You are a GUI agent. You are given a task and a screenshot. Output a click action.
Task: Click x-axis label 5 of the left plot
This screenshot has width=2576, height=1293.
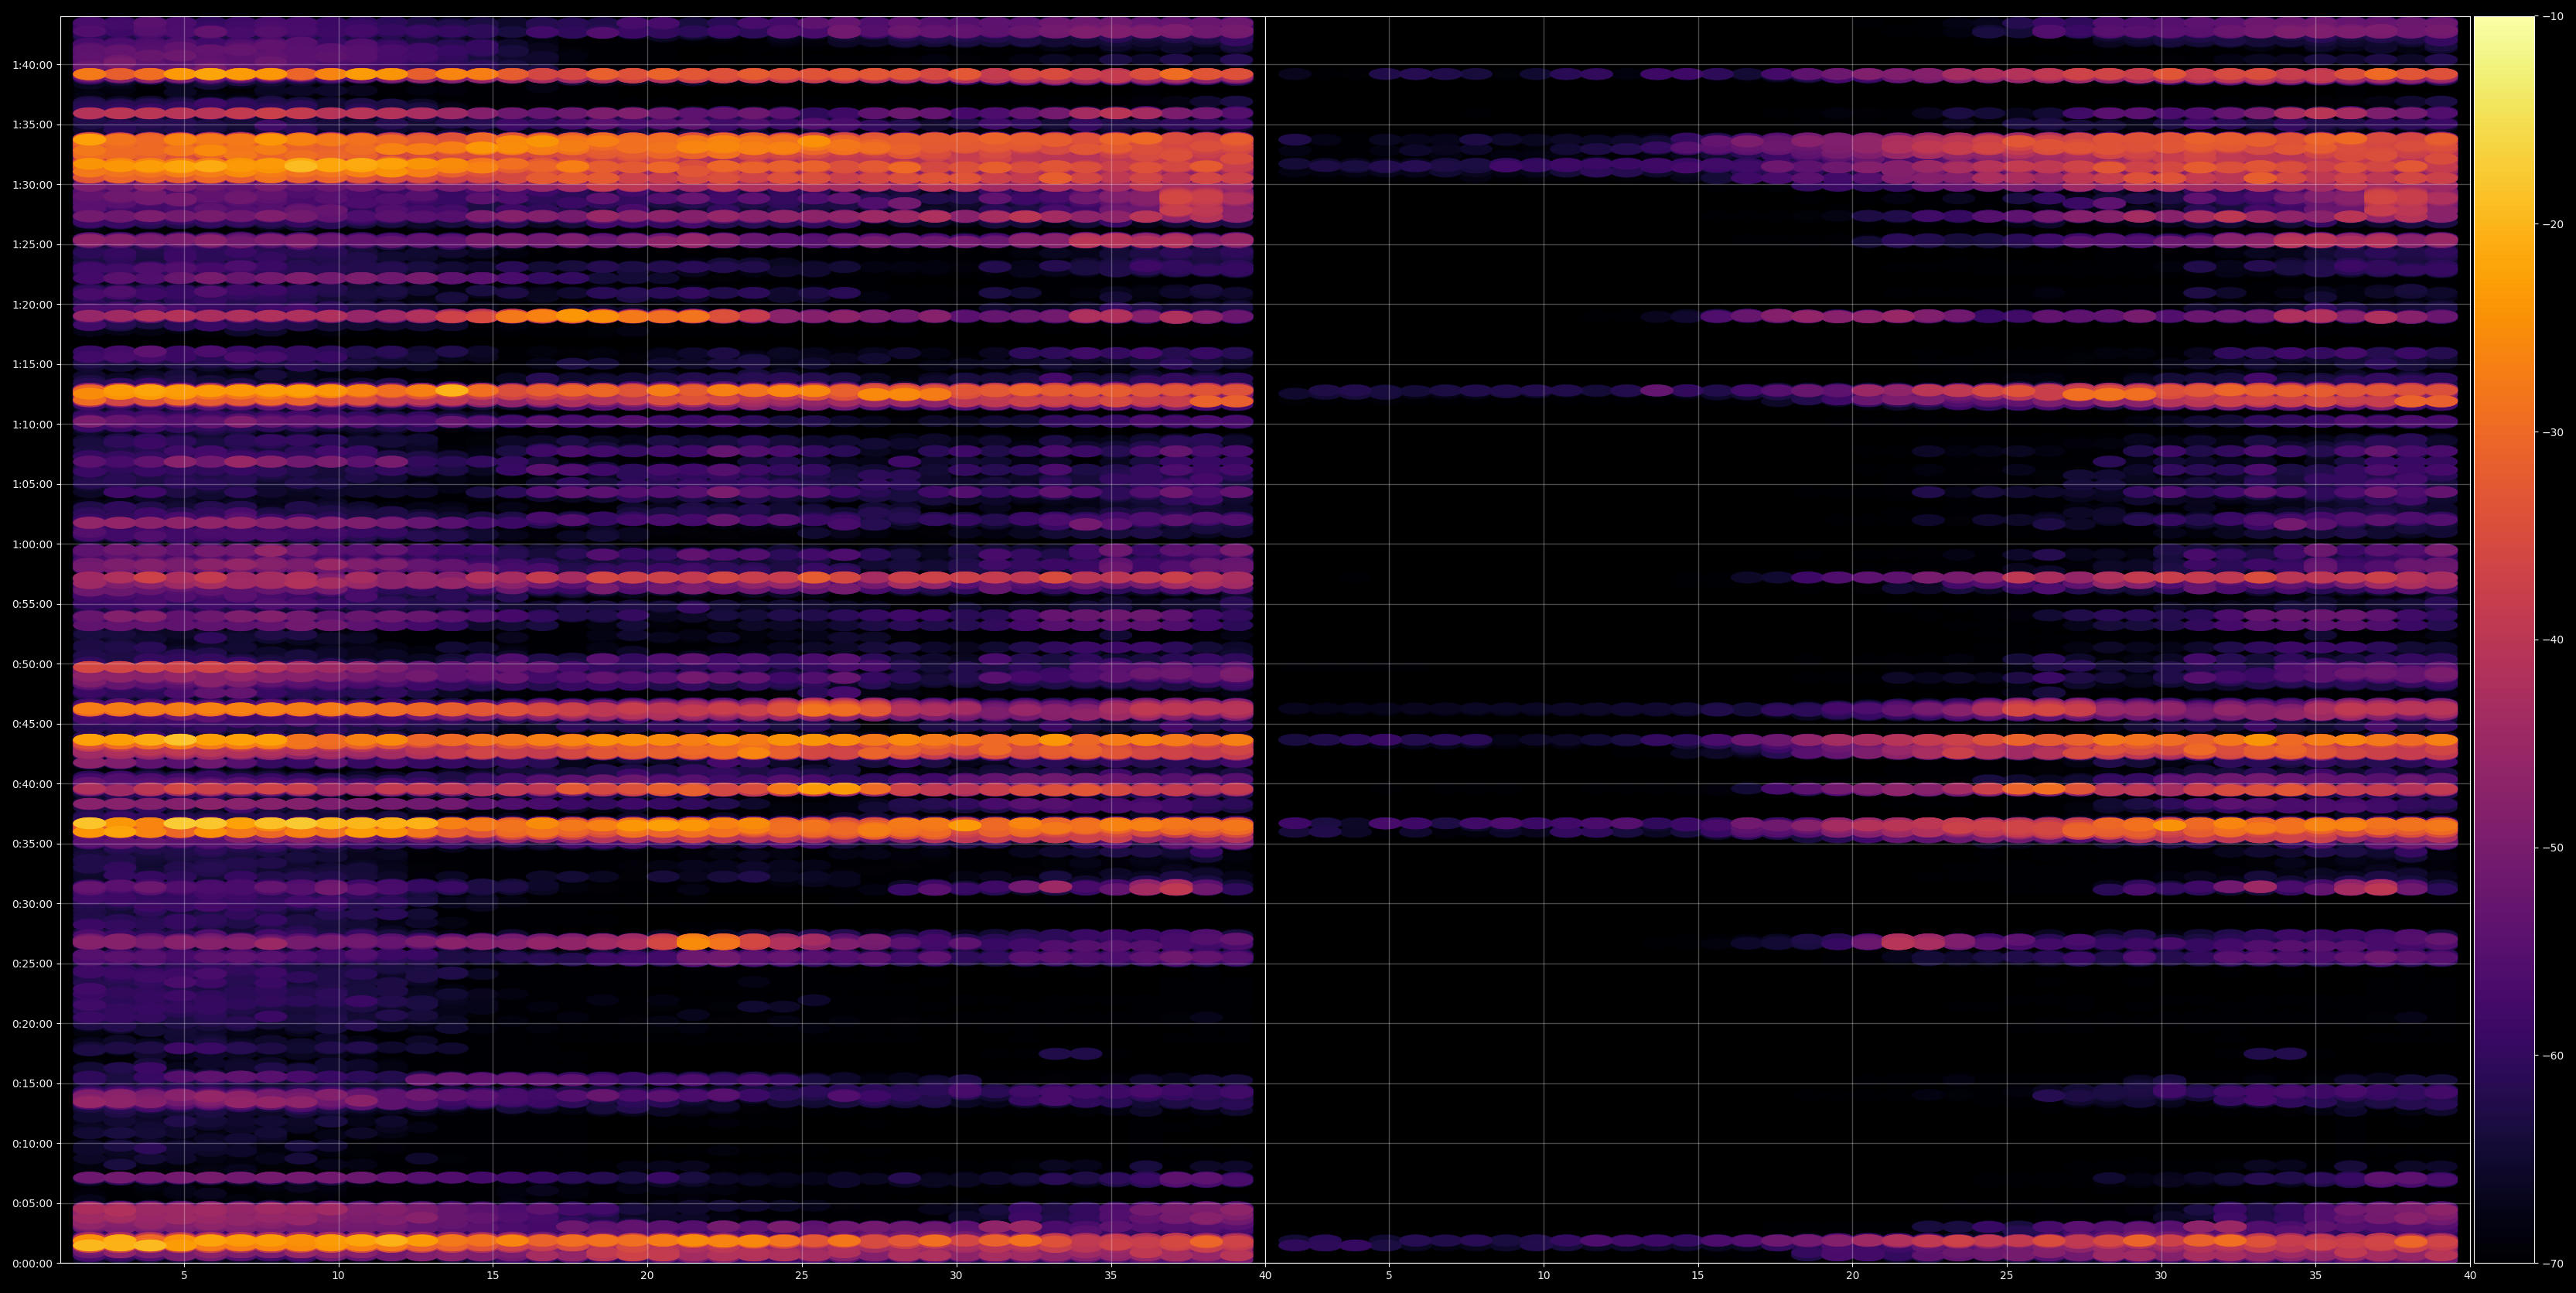click(x=184, y=1276)
